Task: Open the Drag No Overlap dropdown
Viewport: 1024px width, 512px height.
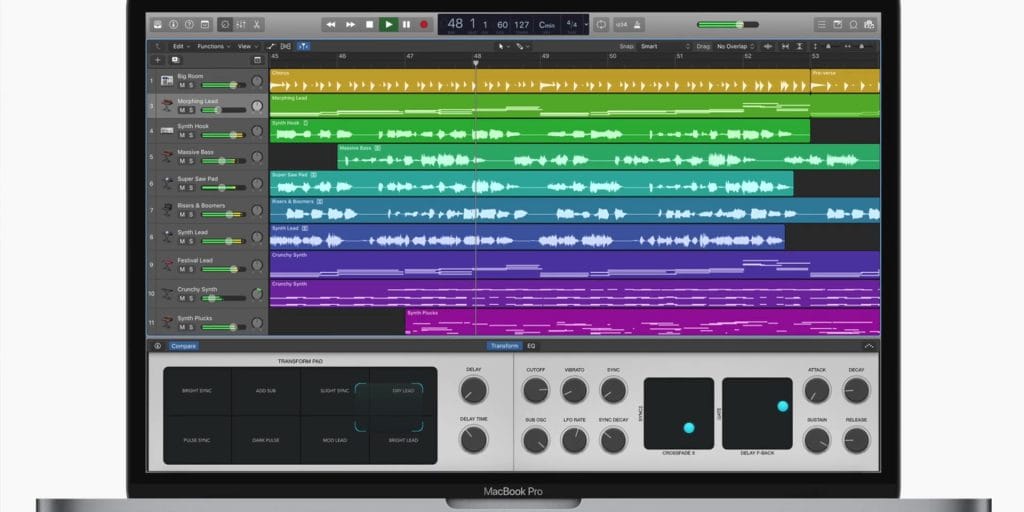Action: click(x=735, y=46)
